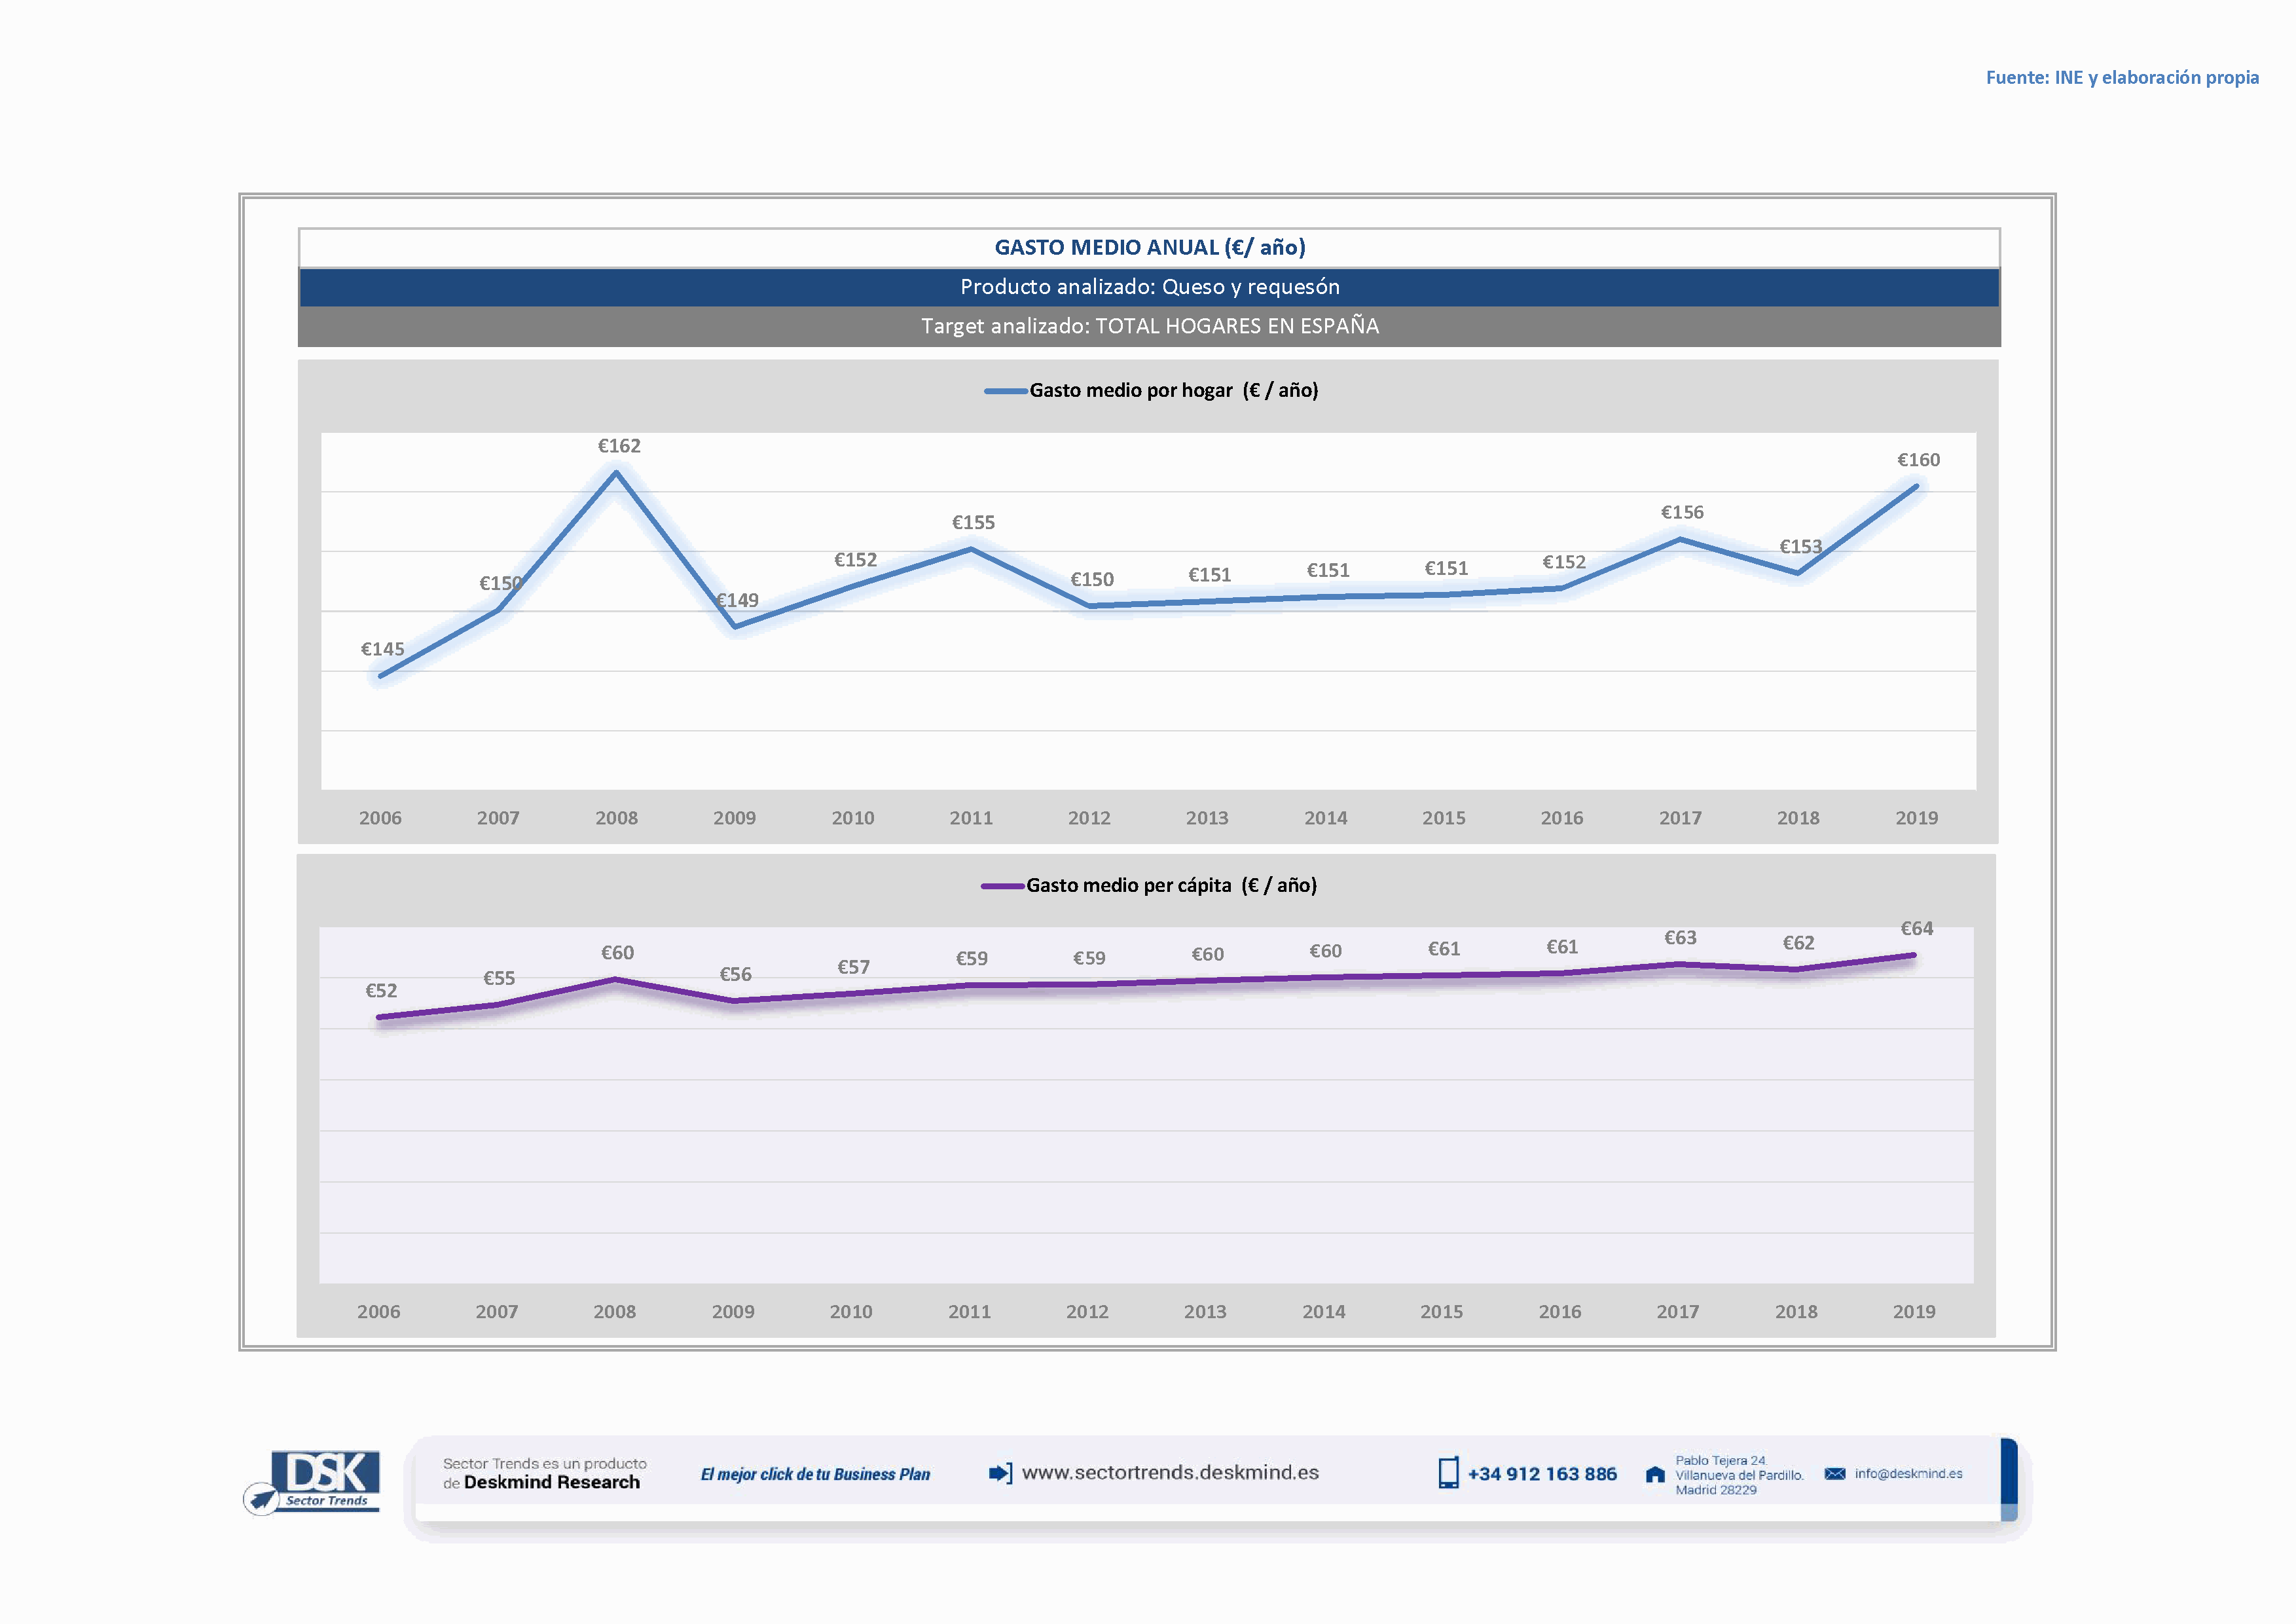Screen dimensions: 2296x1624
Task: Click the Producto analizado: Queso y requesón bar
Action: point(1149,287)
